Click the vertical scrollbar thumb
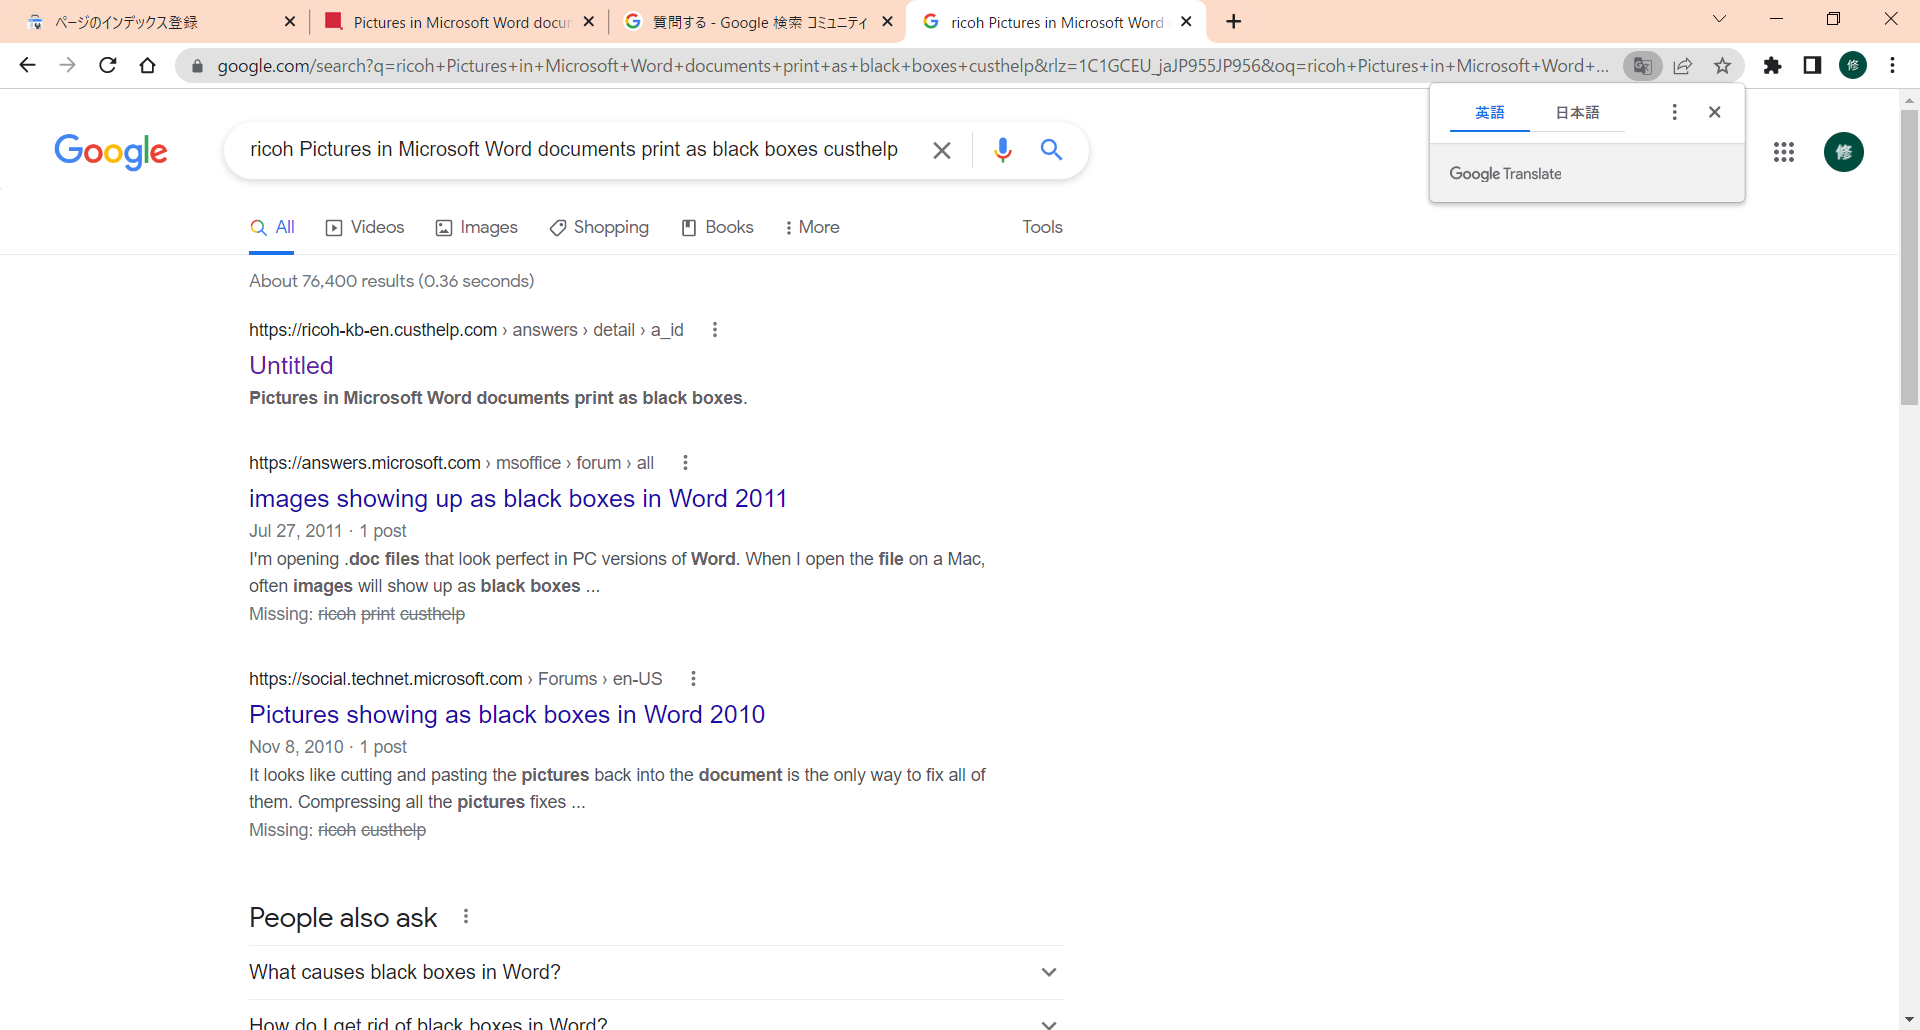 pos(1909,258)
